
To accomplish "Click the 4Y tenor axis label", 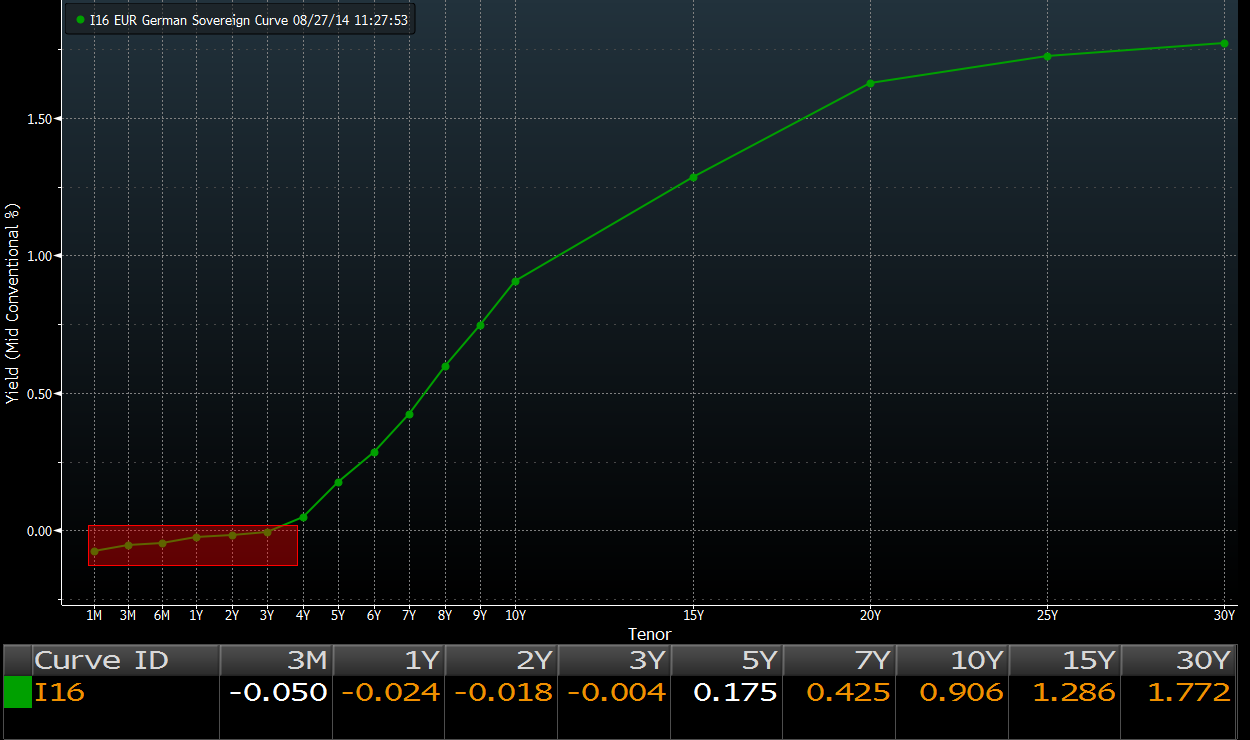I will tap(303, 615).
